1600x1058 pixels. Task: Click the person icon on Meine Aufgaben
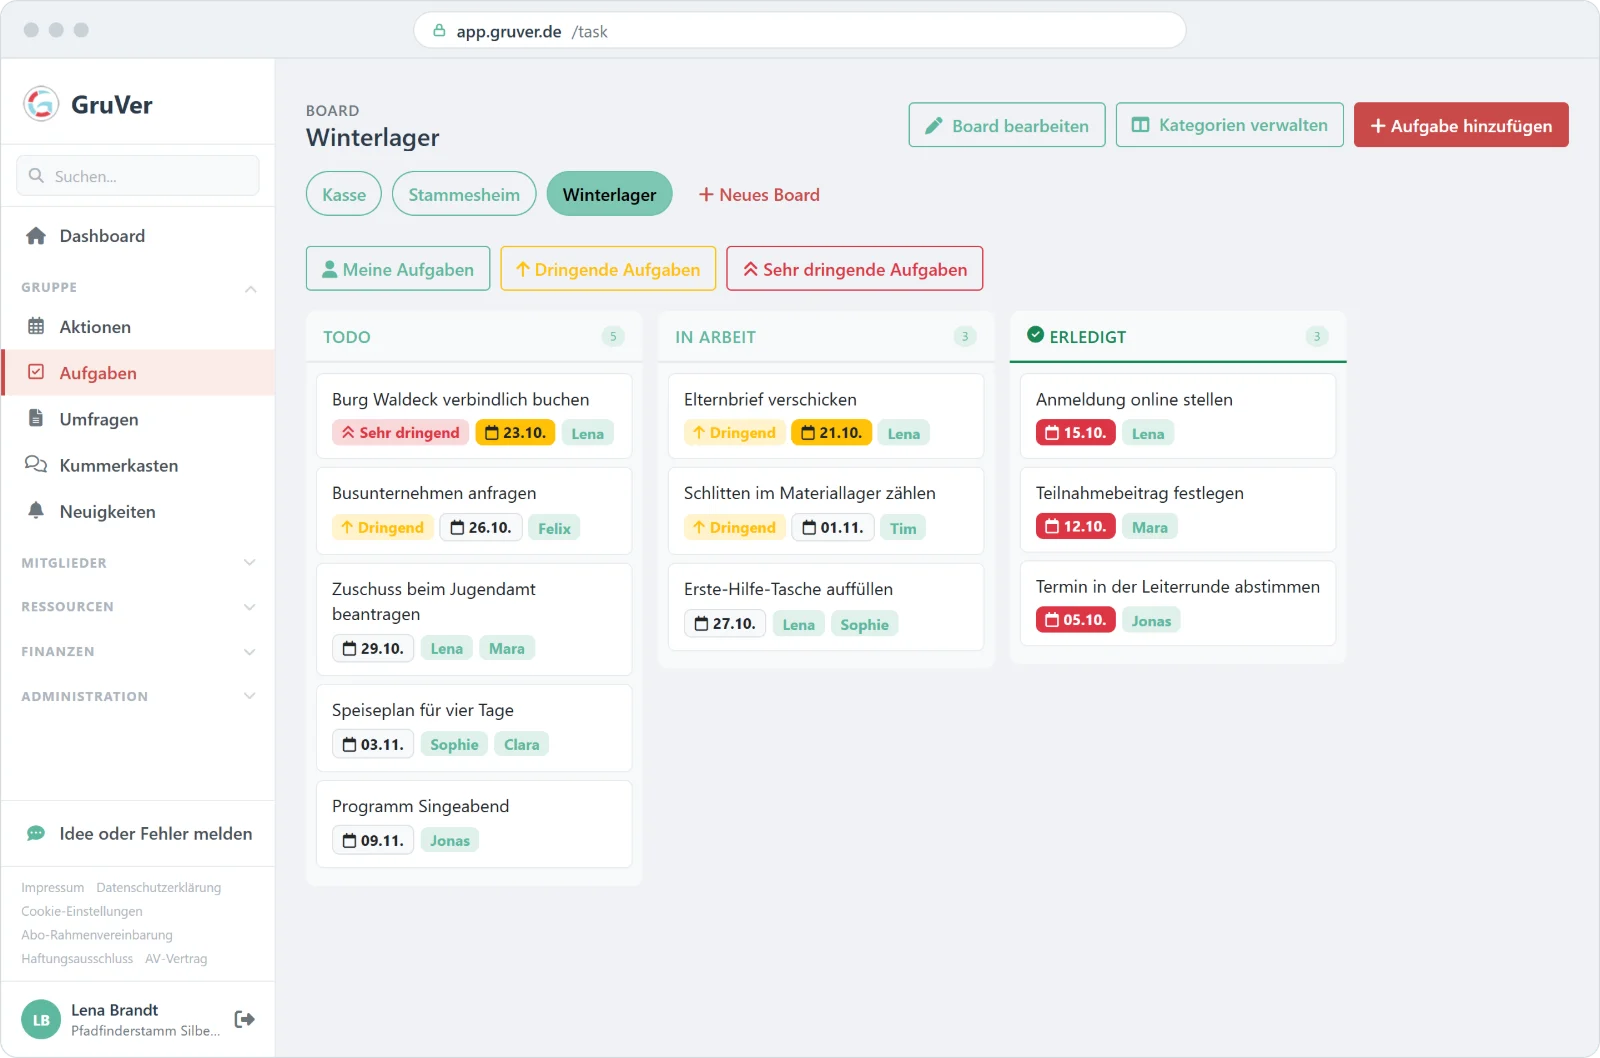(329, 269)
